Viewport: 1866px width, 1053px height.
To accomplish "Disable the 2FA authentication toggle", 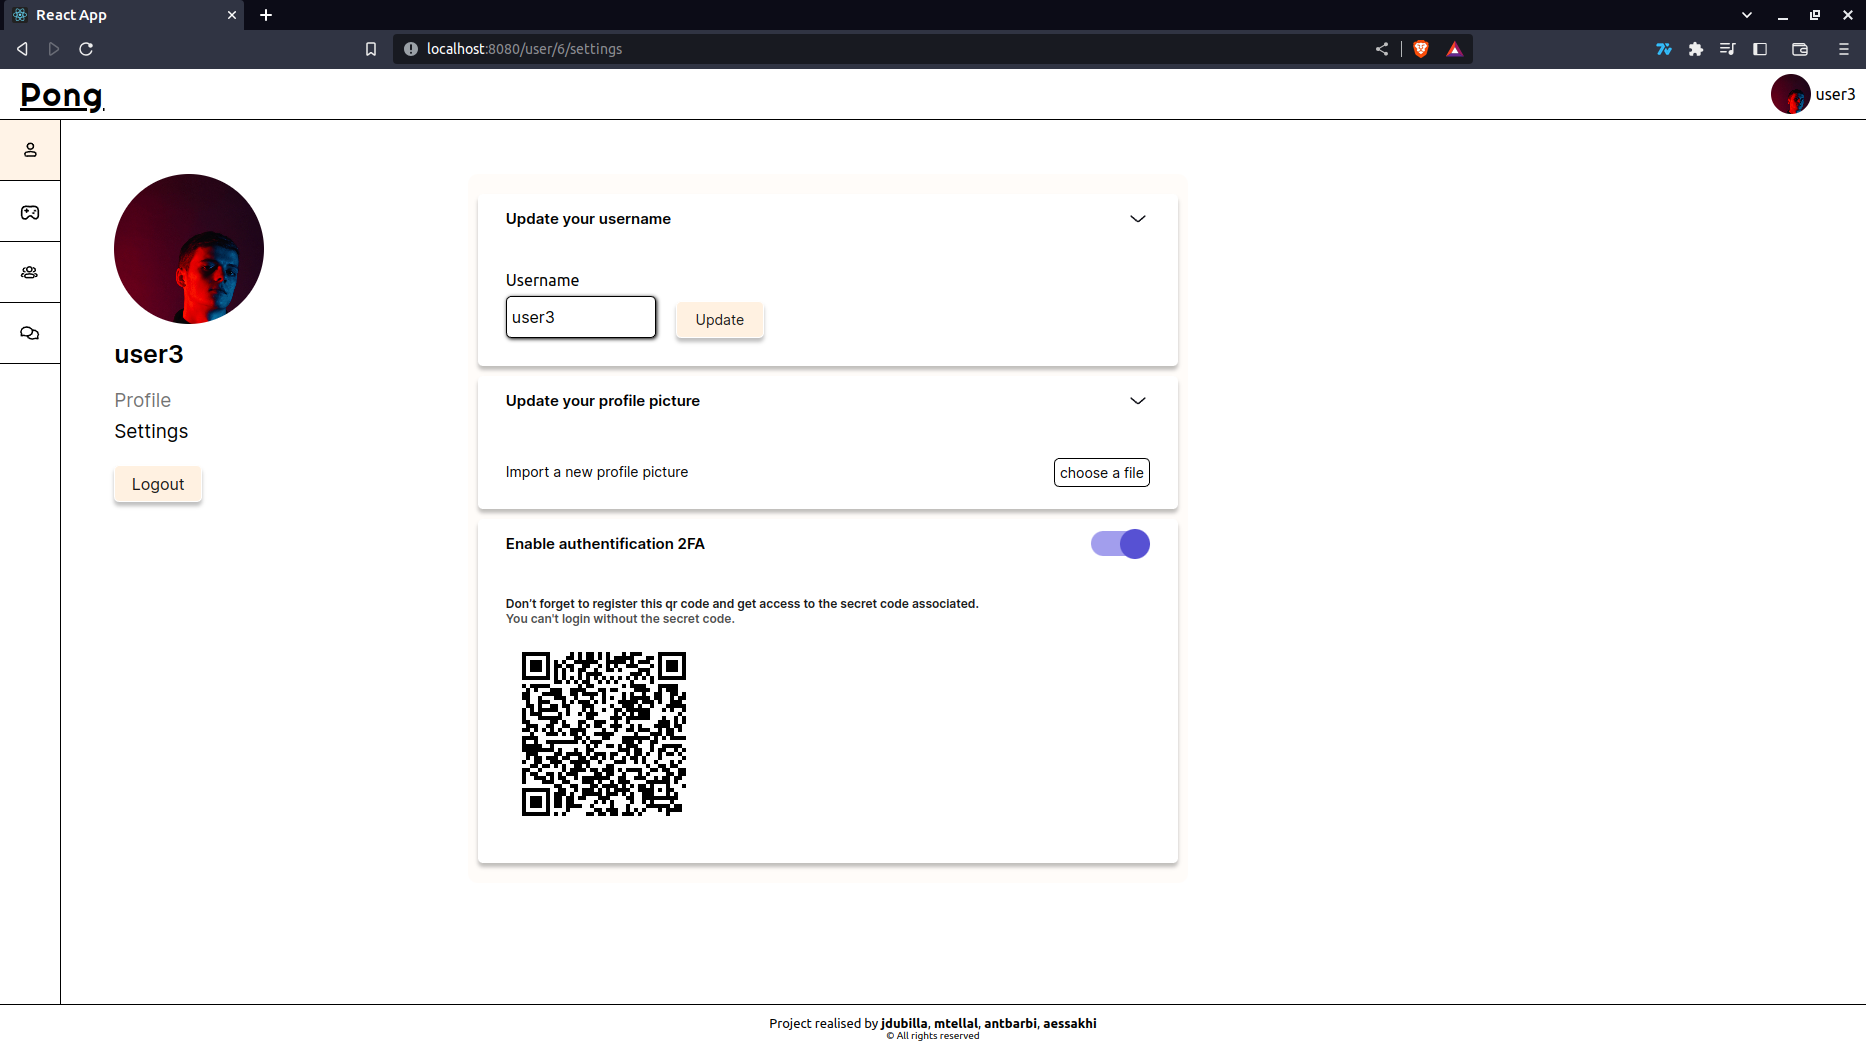I will 1120,544.
